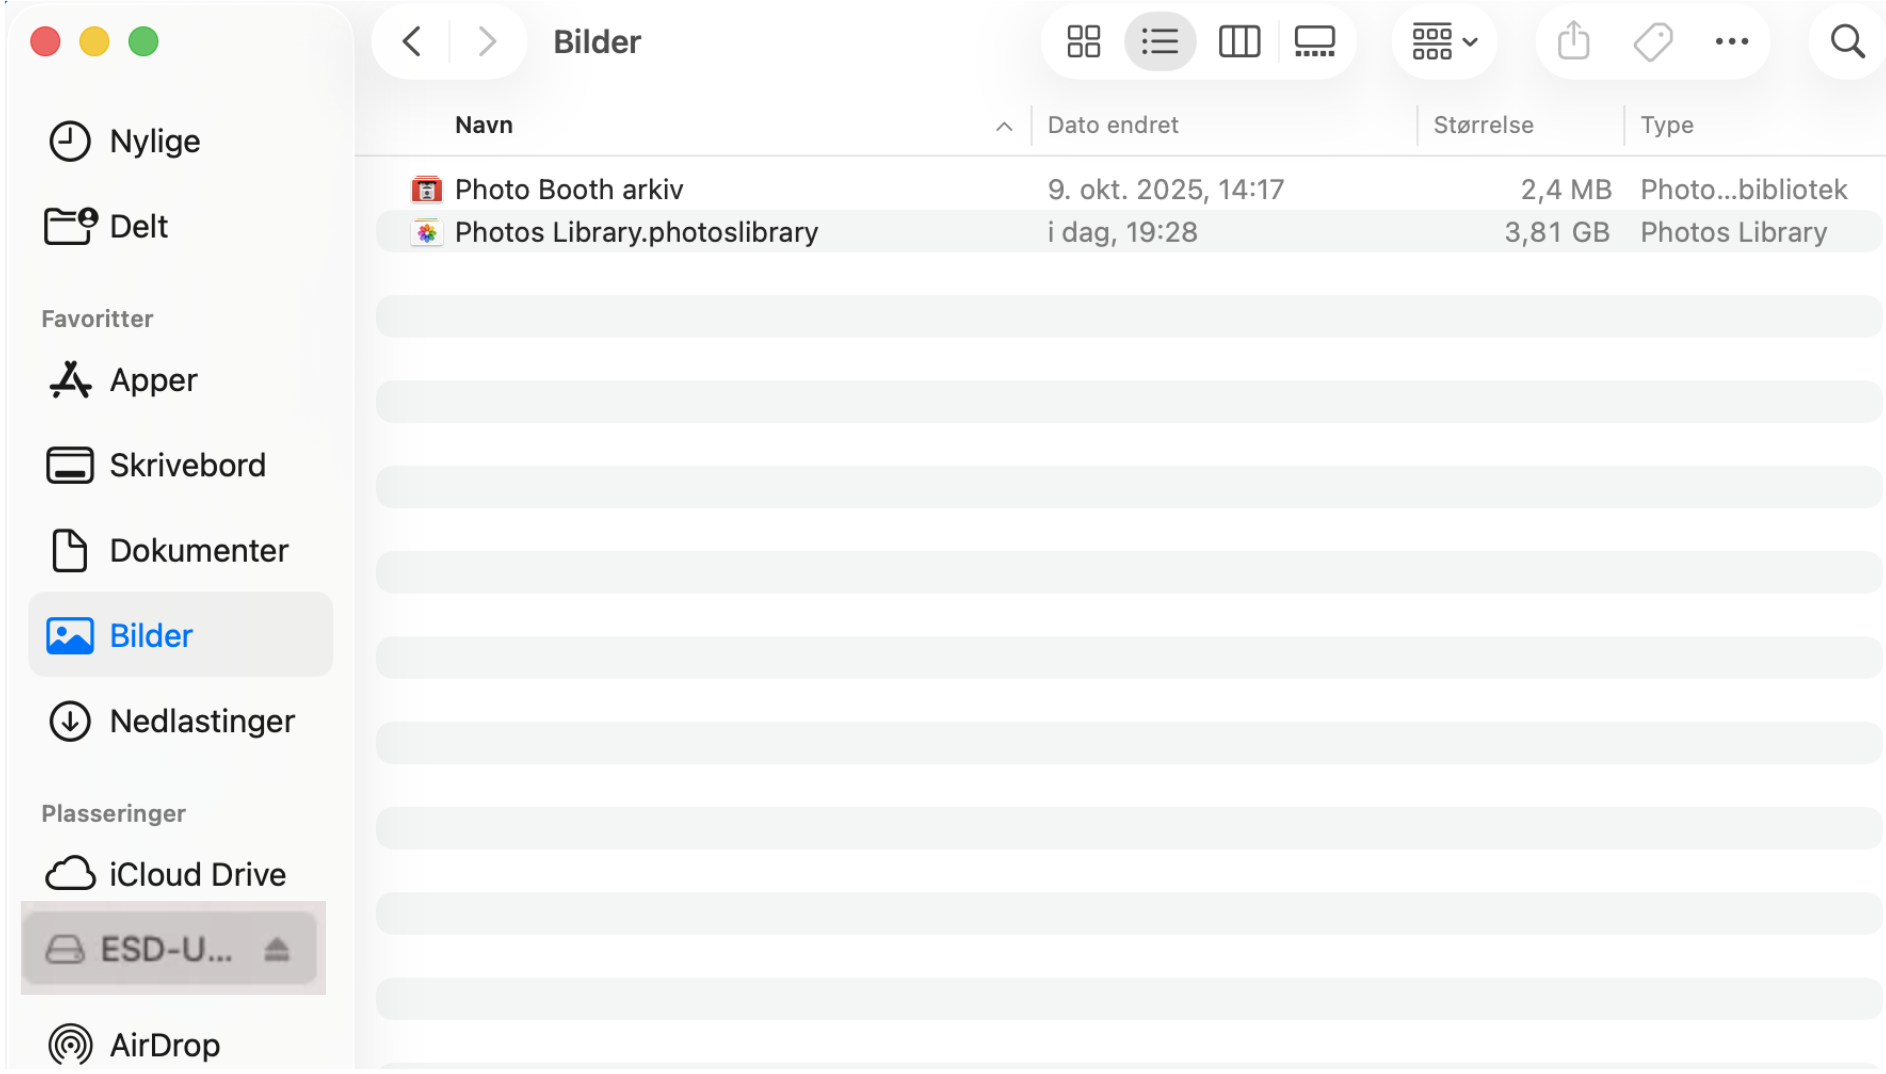Click the date 9. okt. 2025, 14:17
1886x1074 pixels.
[x=1165, y=189]
